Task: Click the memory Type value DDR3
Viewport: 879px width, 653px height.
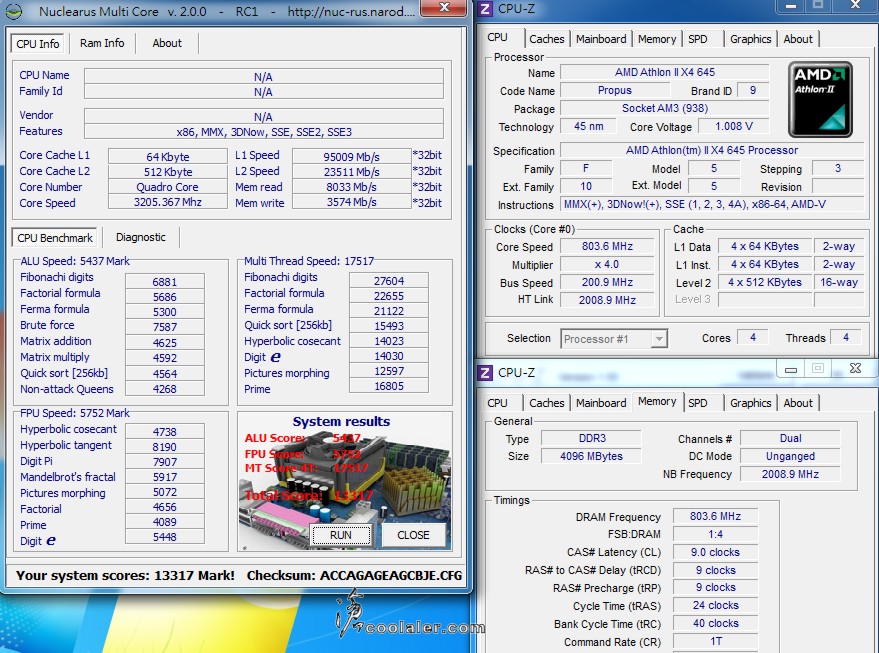Action: [591, 438]
